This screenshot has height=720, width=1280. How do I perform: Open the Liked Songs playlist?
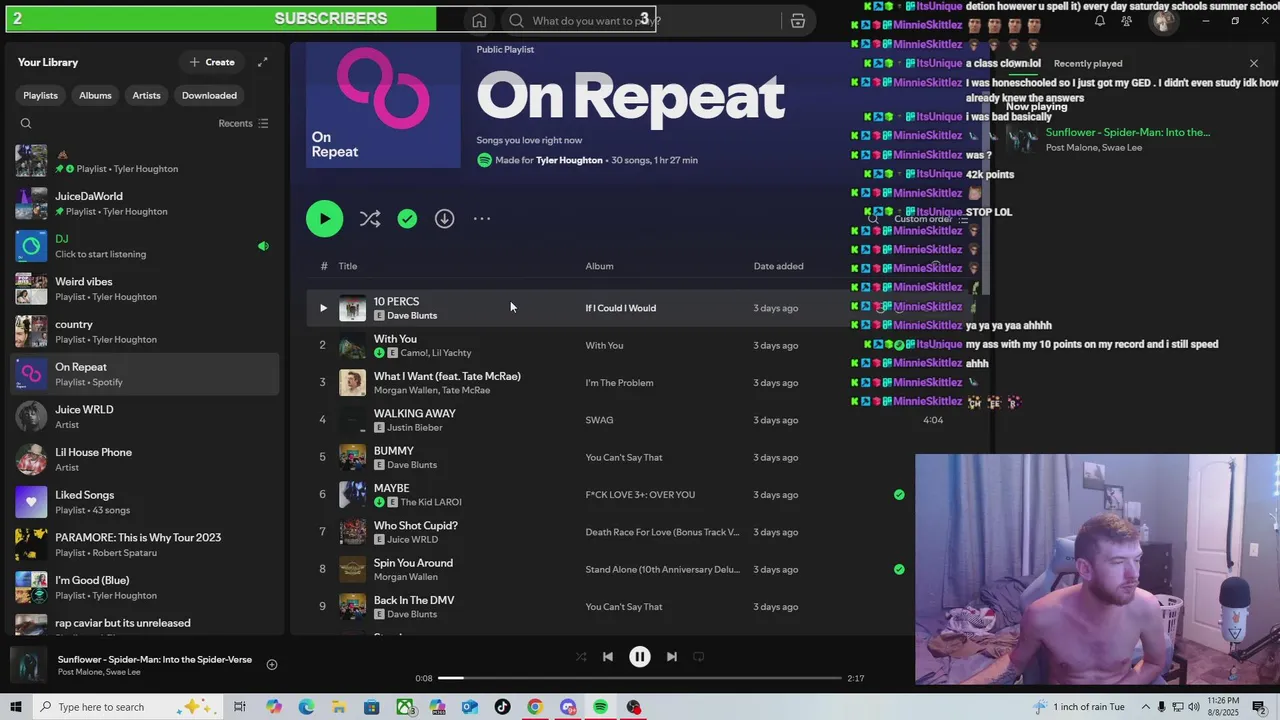(x=145, y=502)
